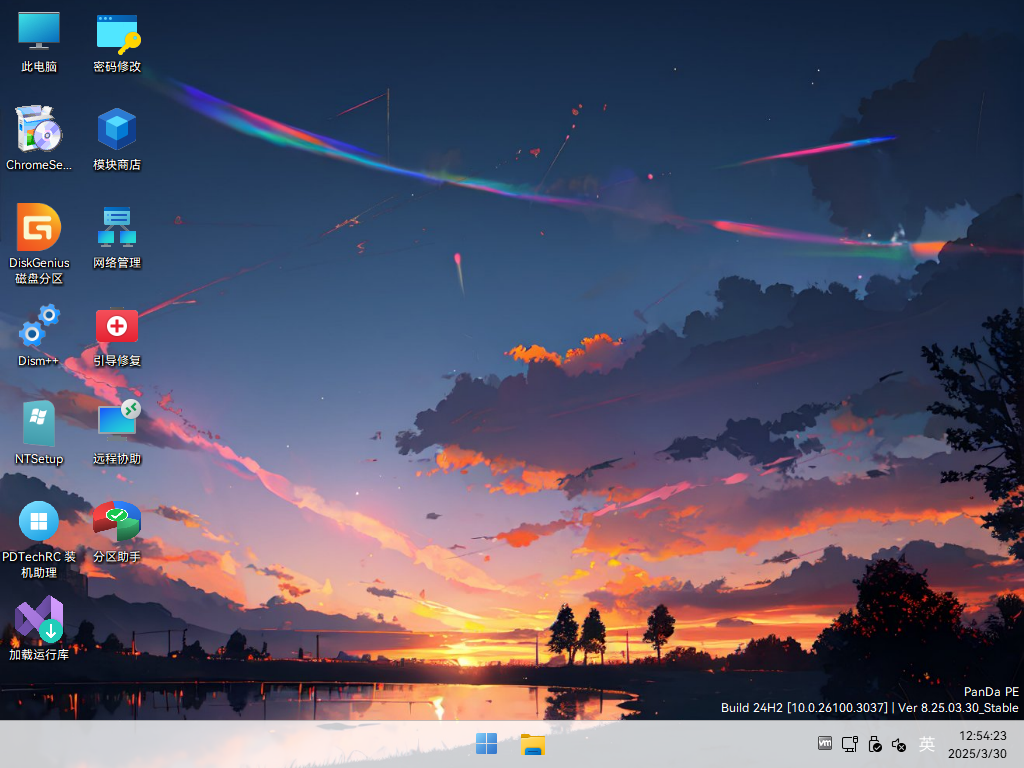Open the 模块商店 module store icon
Screen dimensions: 1024x768
point(117,129)
